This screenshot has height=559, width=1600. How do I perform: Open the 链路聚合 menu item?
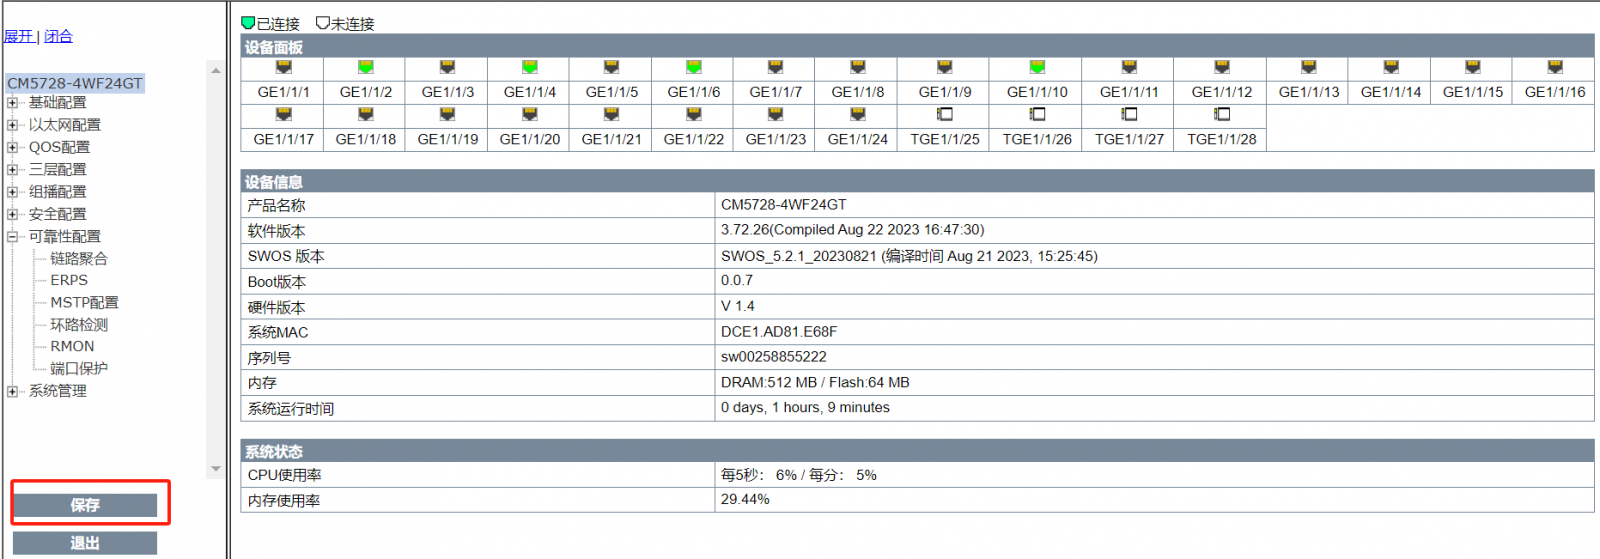tap(79, 259)
